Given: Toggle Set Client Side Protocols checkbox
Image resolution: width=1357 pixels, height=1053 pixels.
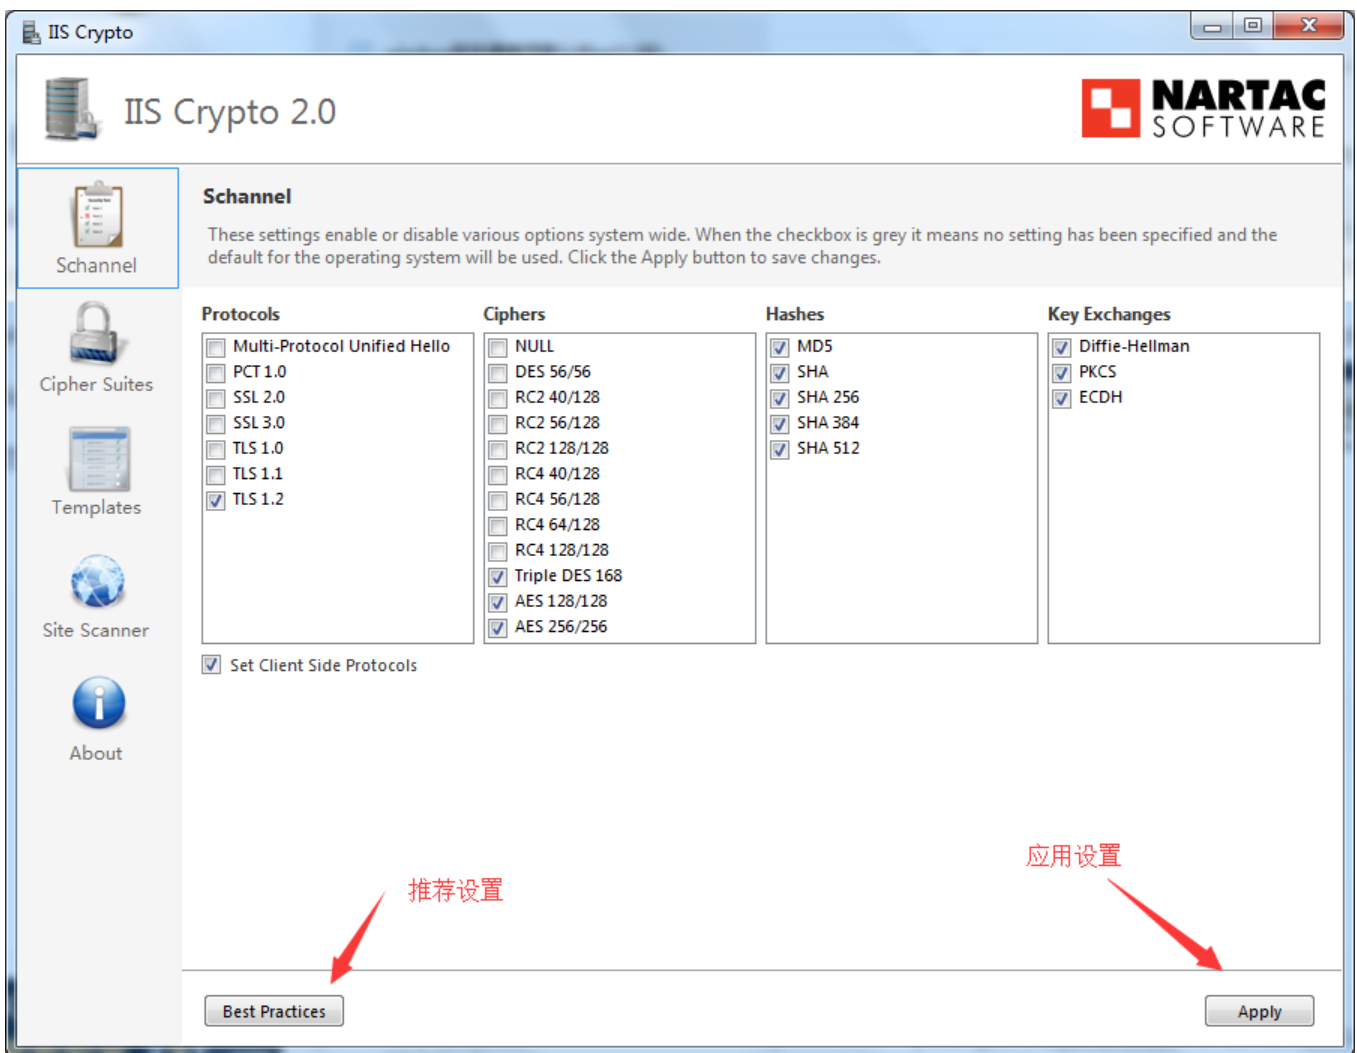Looking at the screenshot, I should pos(211,665).
